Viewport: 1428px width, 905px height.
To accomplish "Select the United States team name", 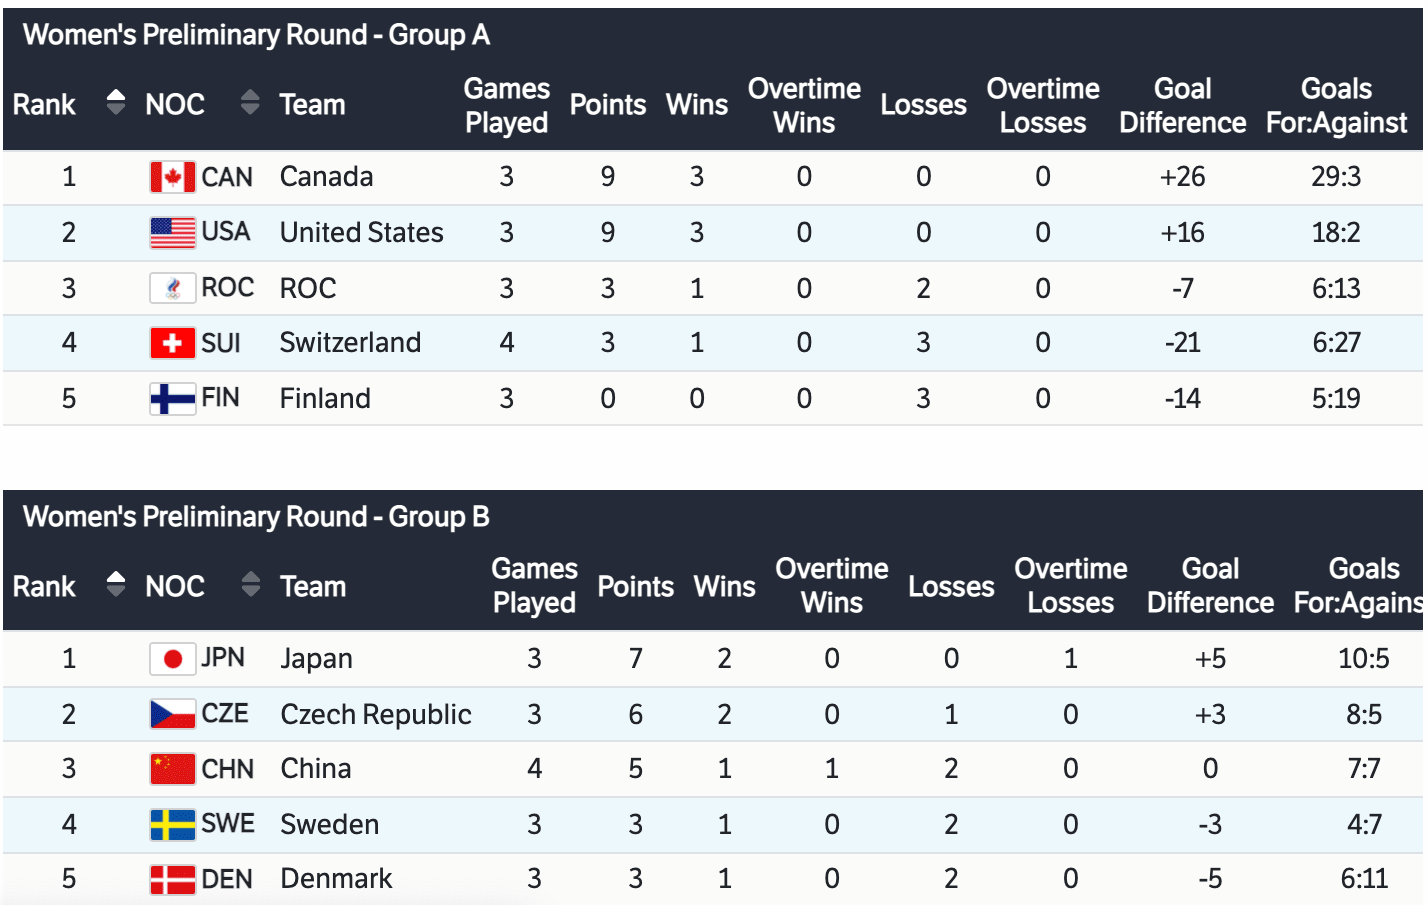I will click(361, 233).
